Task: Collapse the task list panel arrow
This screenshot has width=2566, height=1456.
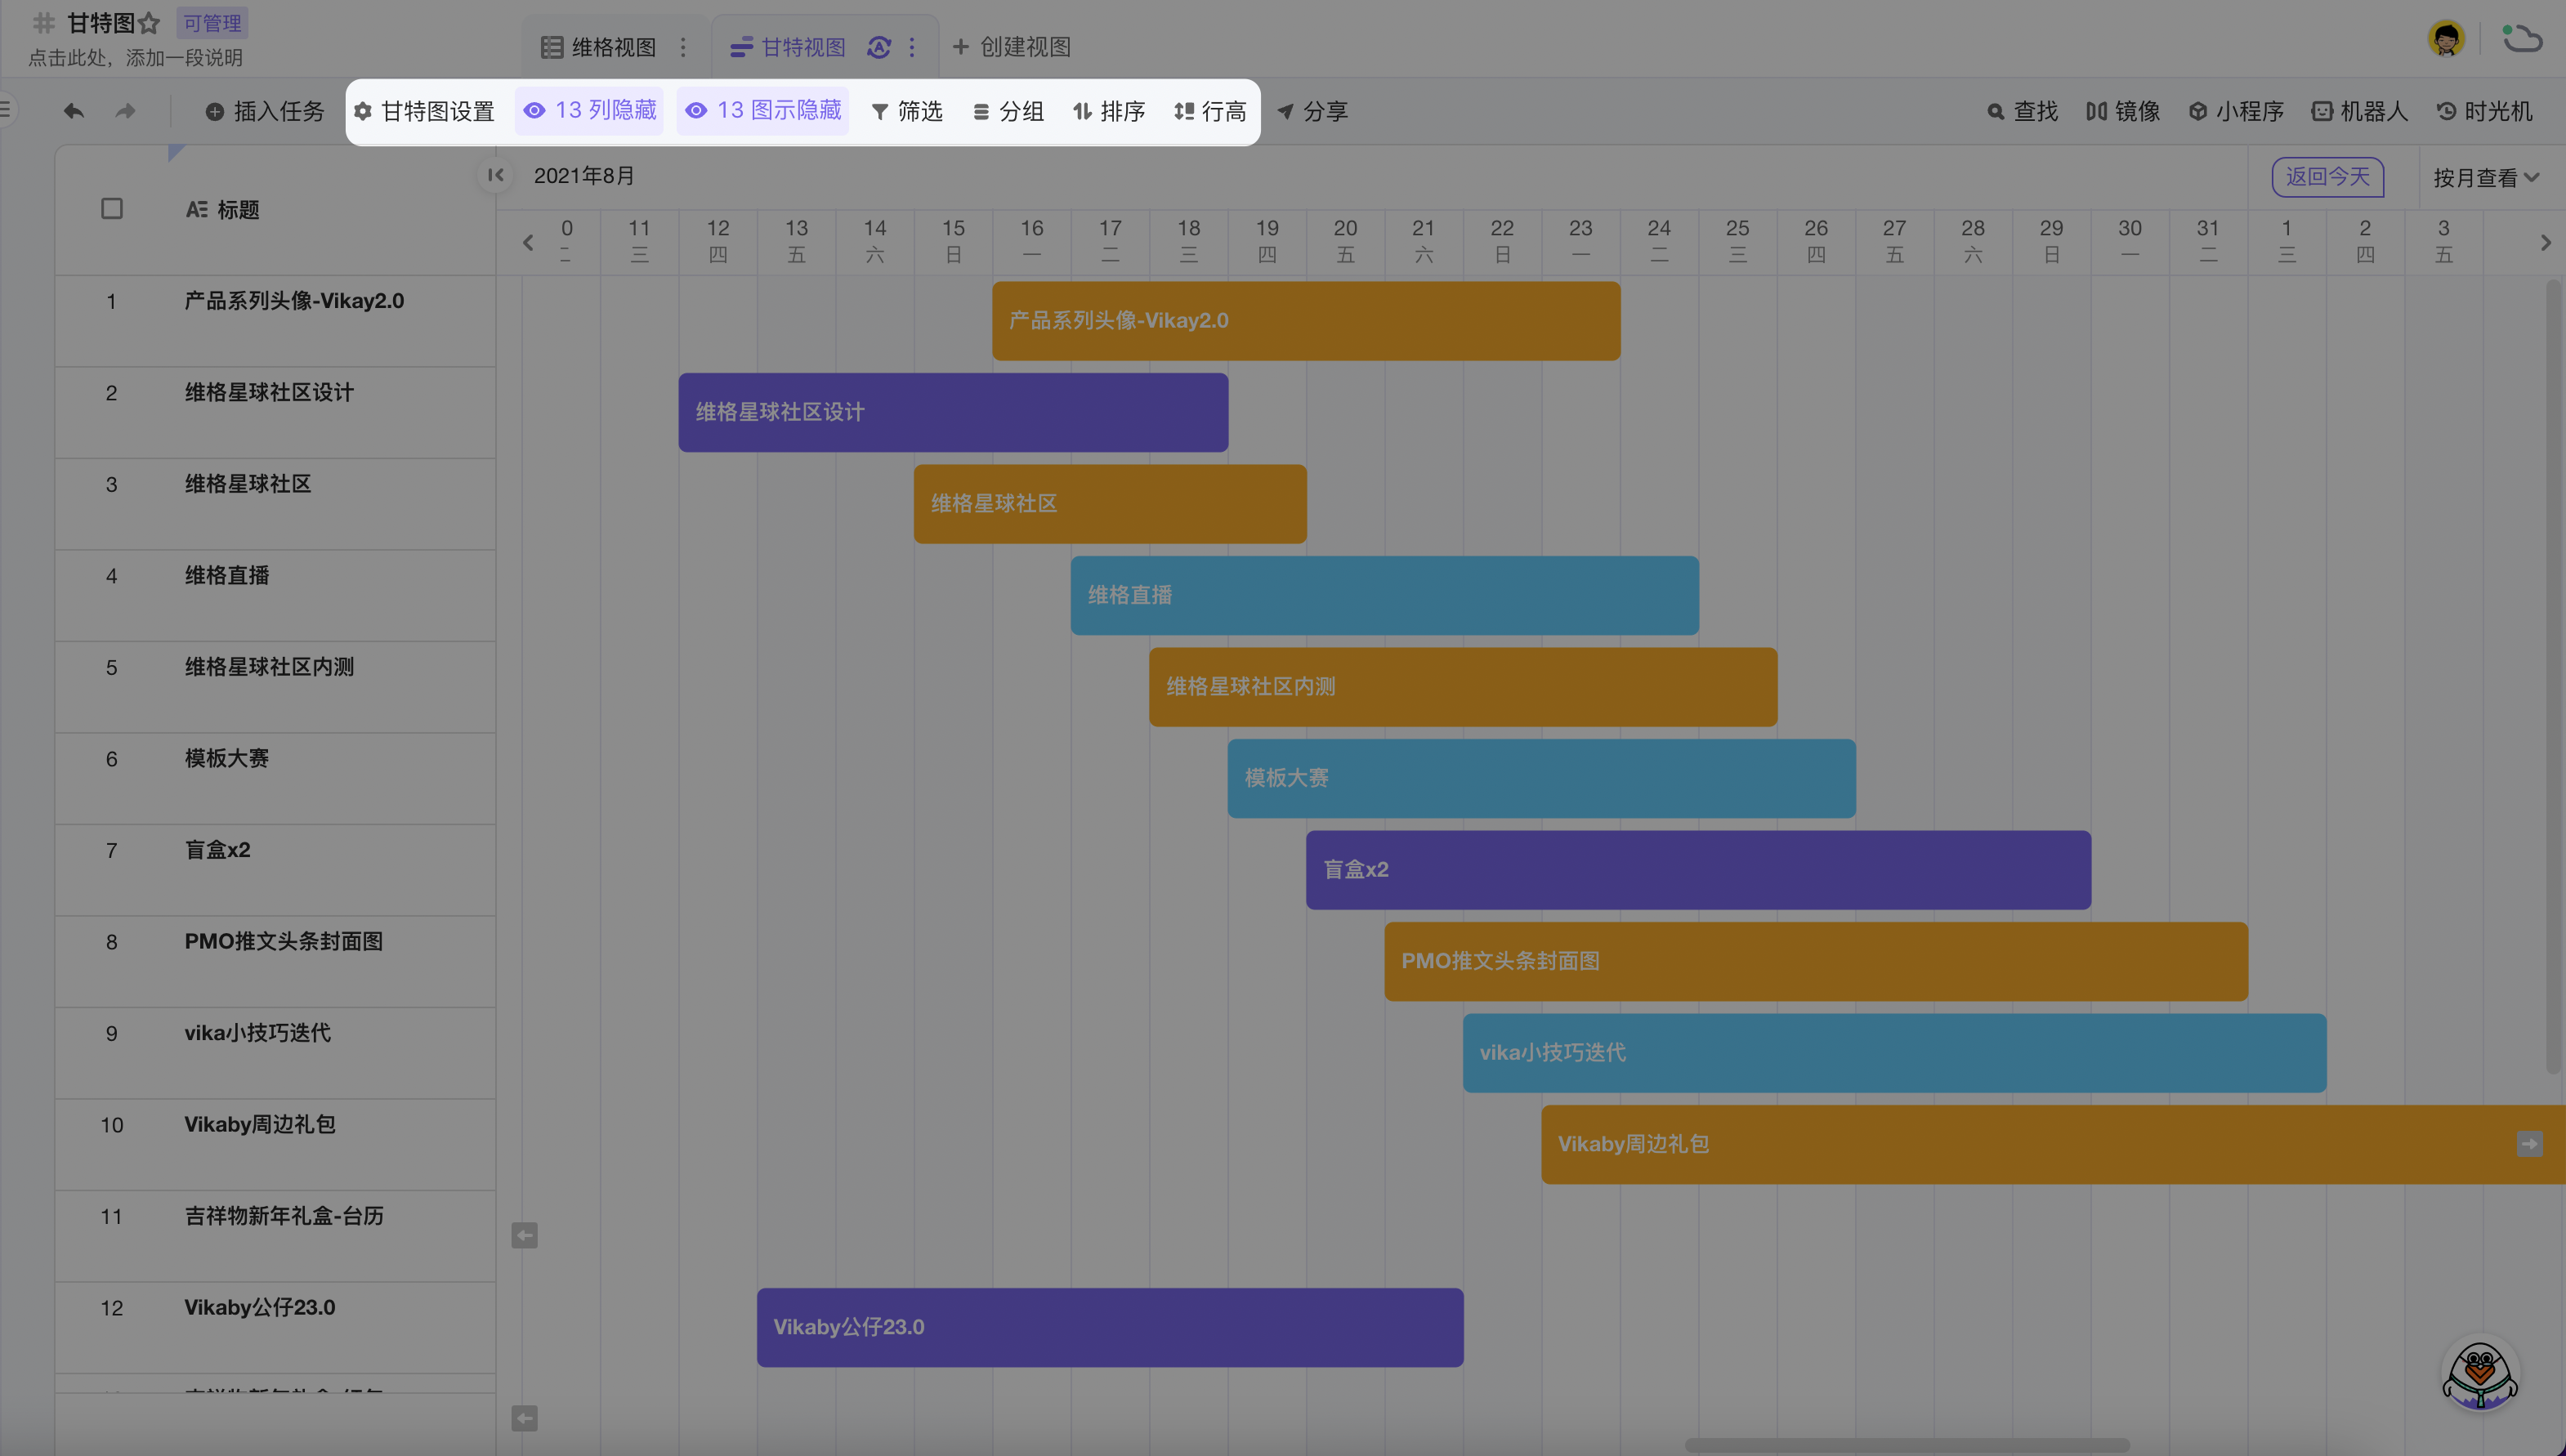Action: click(495, 175)
